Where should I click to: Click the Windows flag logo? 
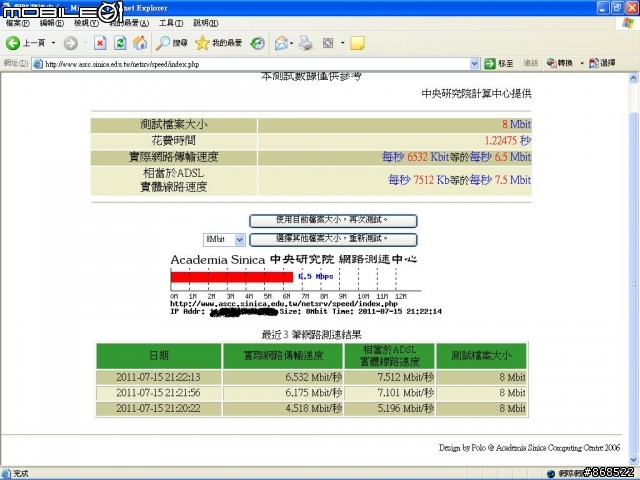pos(627,23)
